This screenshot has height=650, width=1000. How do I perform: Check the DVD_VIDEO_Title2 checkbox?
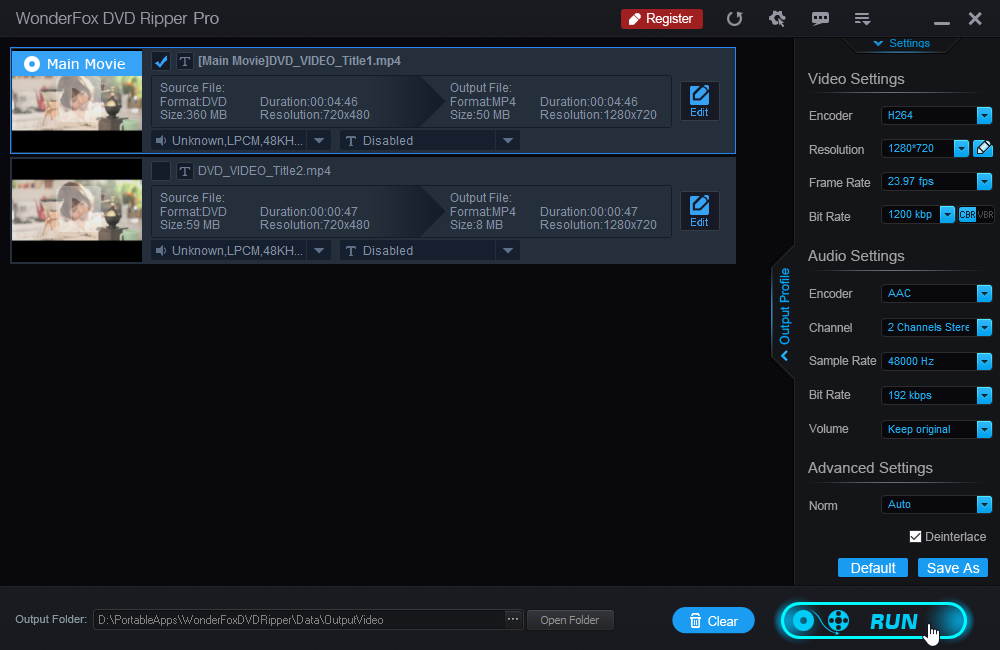(161, 171)
